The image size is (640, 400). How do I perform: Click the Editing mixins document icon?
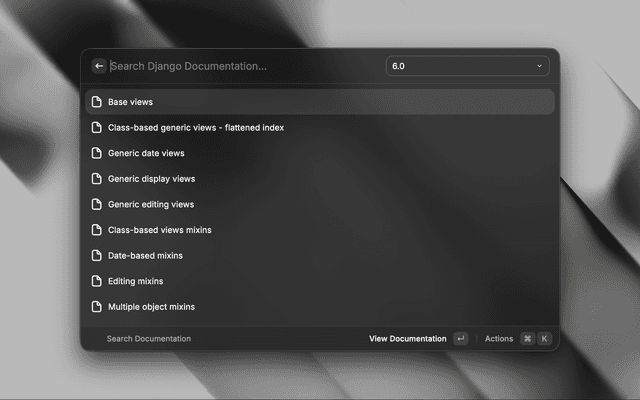pos(97,281)
